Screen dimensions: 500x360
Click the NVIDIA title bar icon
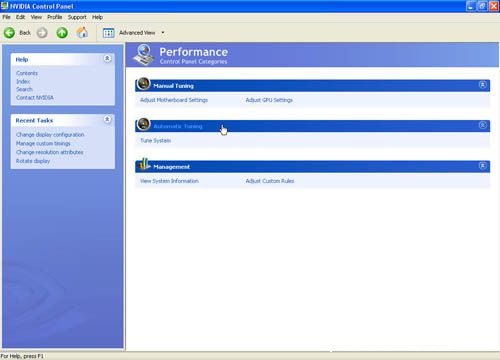click(4, 6)
